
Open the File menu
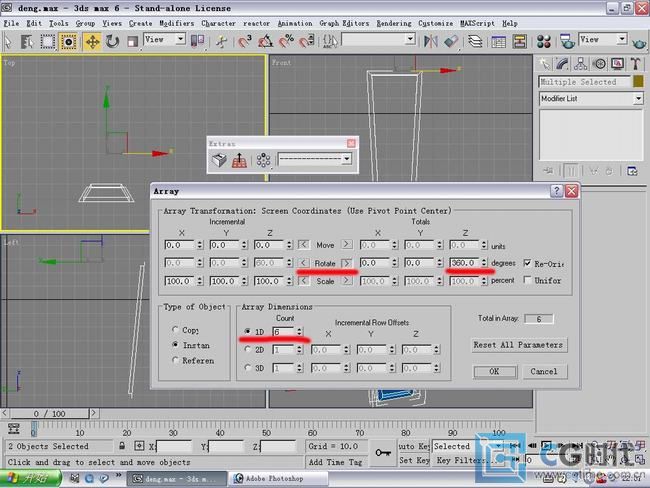11,24
